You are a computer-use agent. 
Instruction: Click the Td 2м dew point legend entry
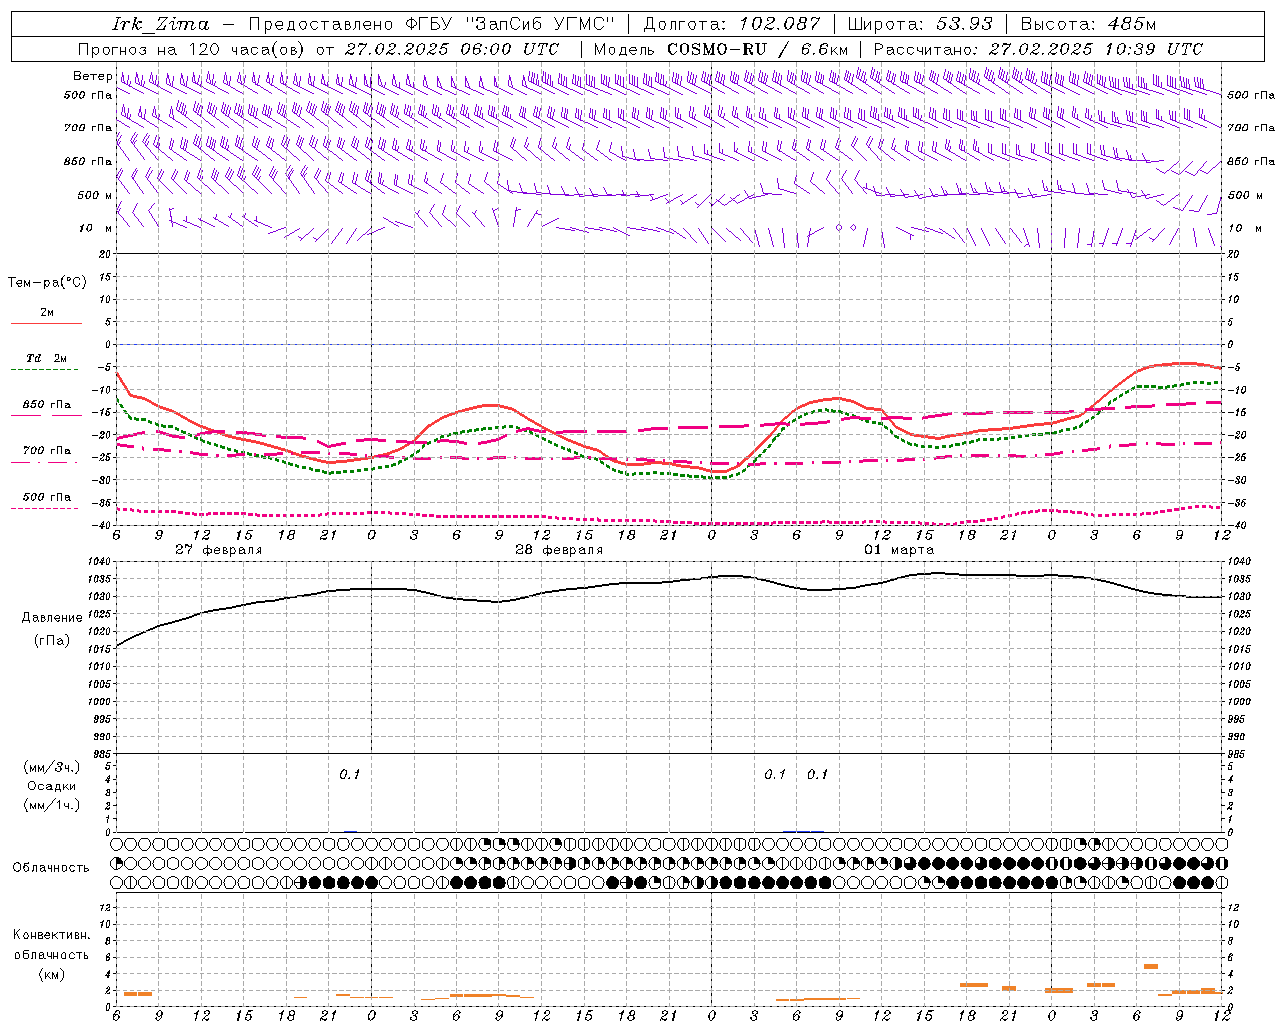[47, 357]
